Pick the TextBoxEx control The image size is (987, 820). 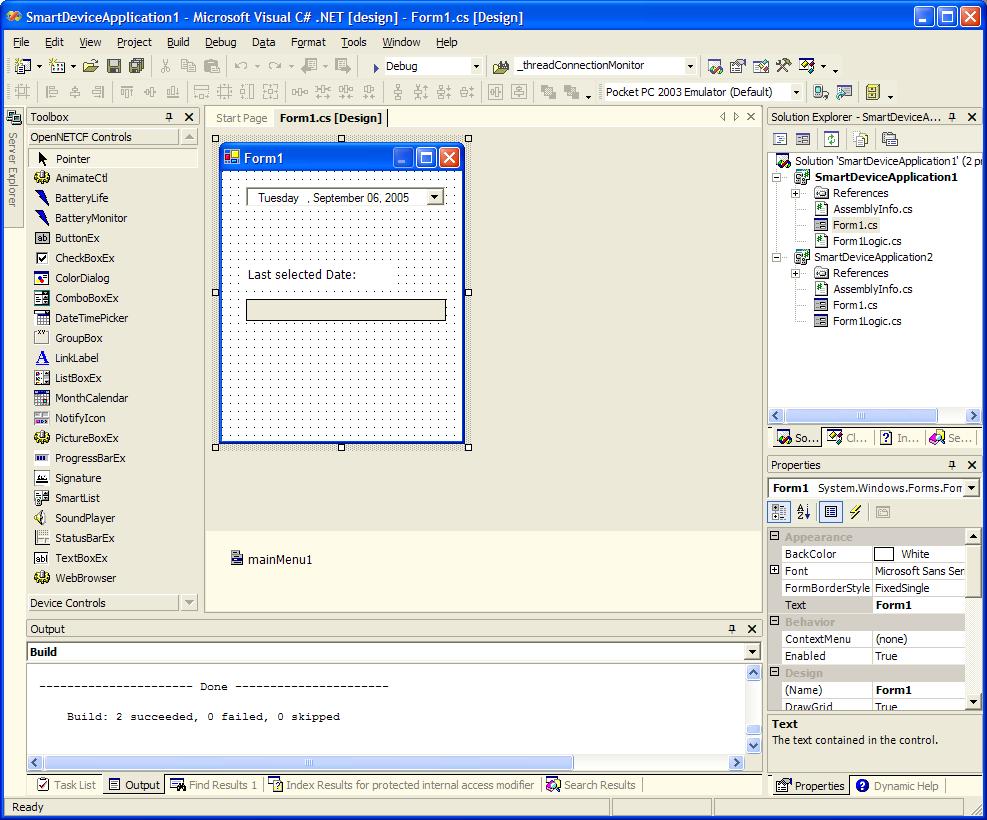click(81, 558)
